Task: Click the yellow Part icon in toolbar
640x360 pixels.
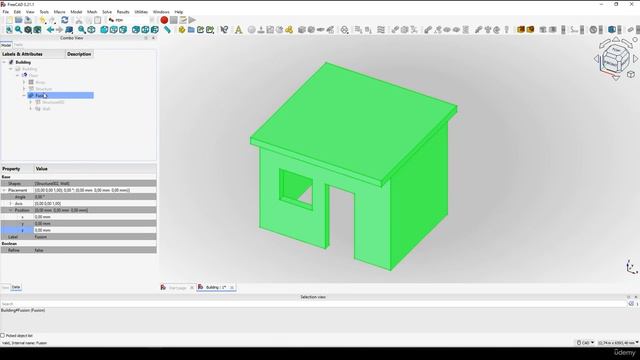Action: point(182,30)
